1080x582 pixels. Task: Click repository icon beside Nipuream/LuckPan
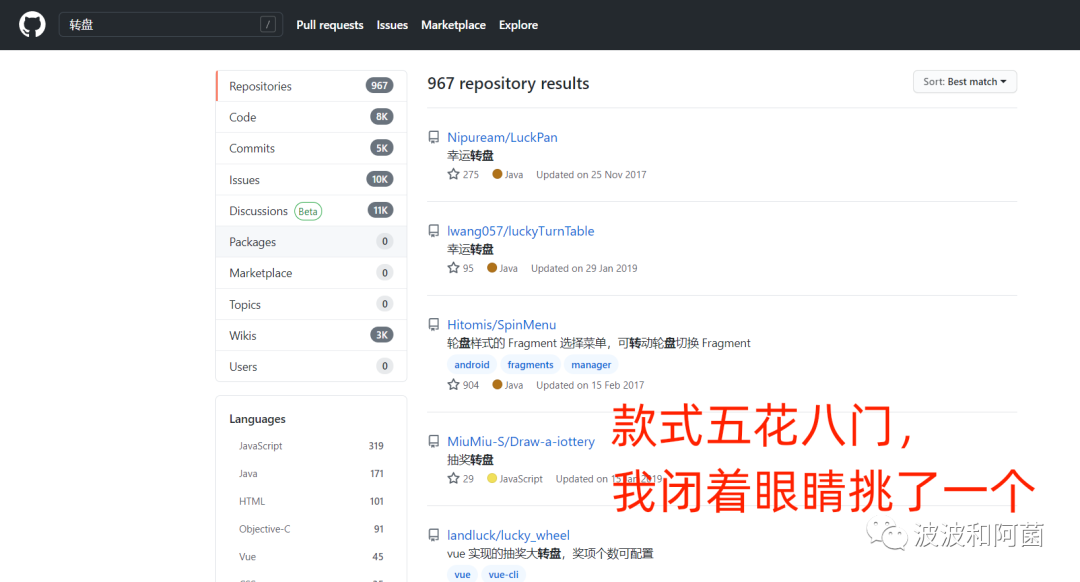(433, 137)
